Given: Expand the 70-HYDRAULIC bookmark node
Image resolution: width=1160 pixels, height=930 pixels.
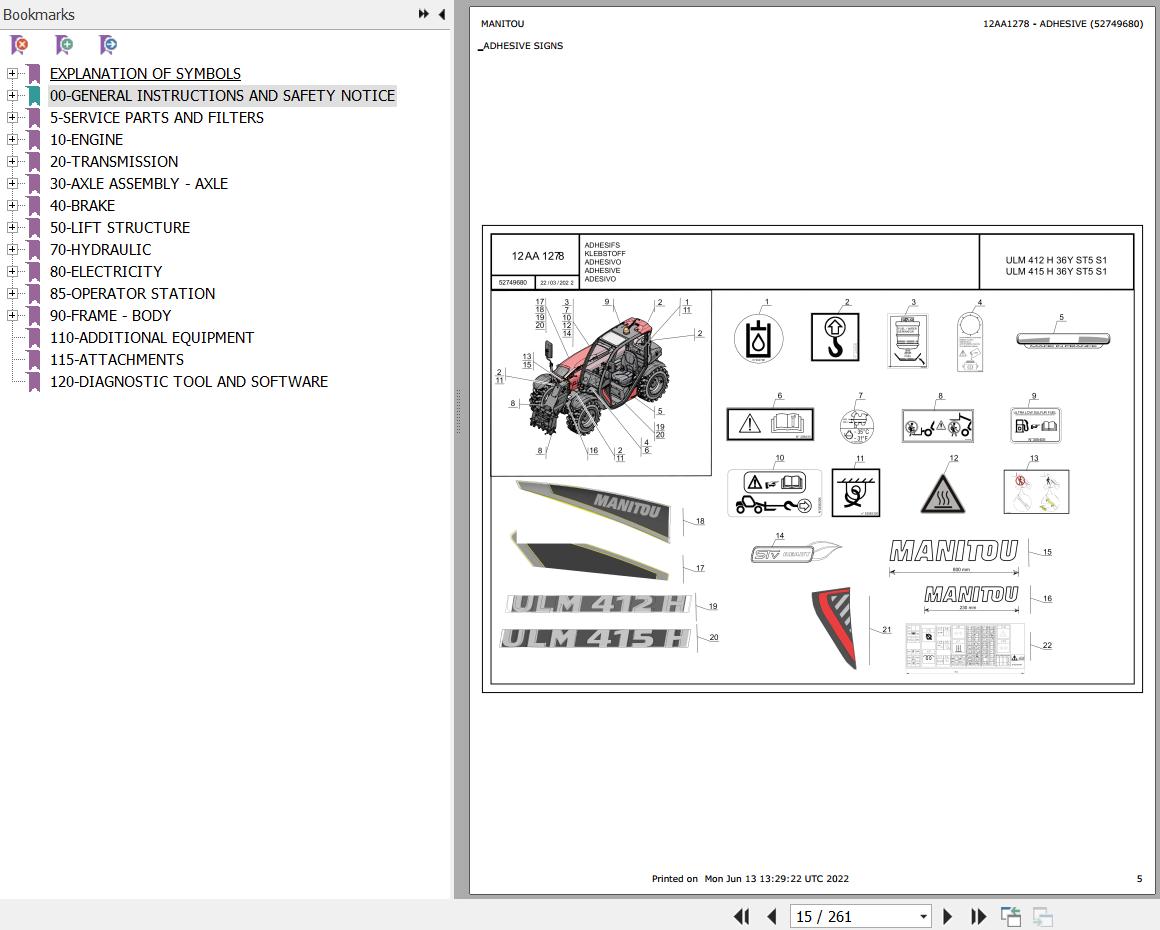Looking at the screenshot, I should tap(12, 249).
